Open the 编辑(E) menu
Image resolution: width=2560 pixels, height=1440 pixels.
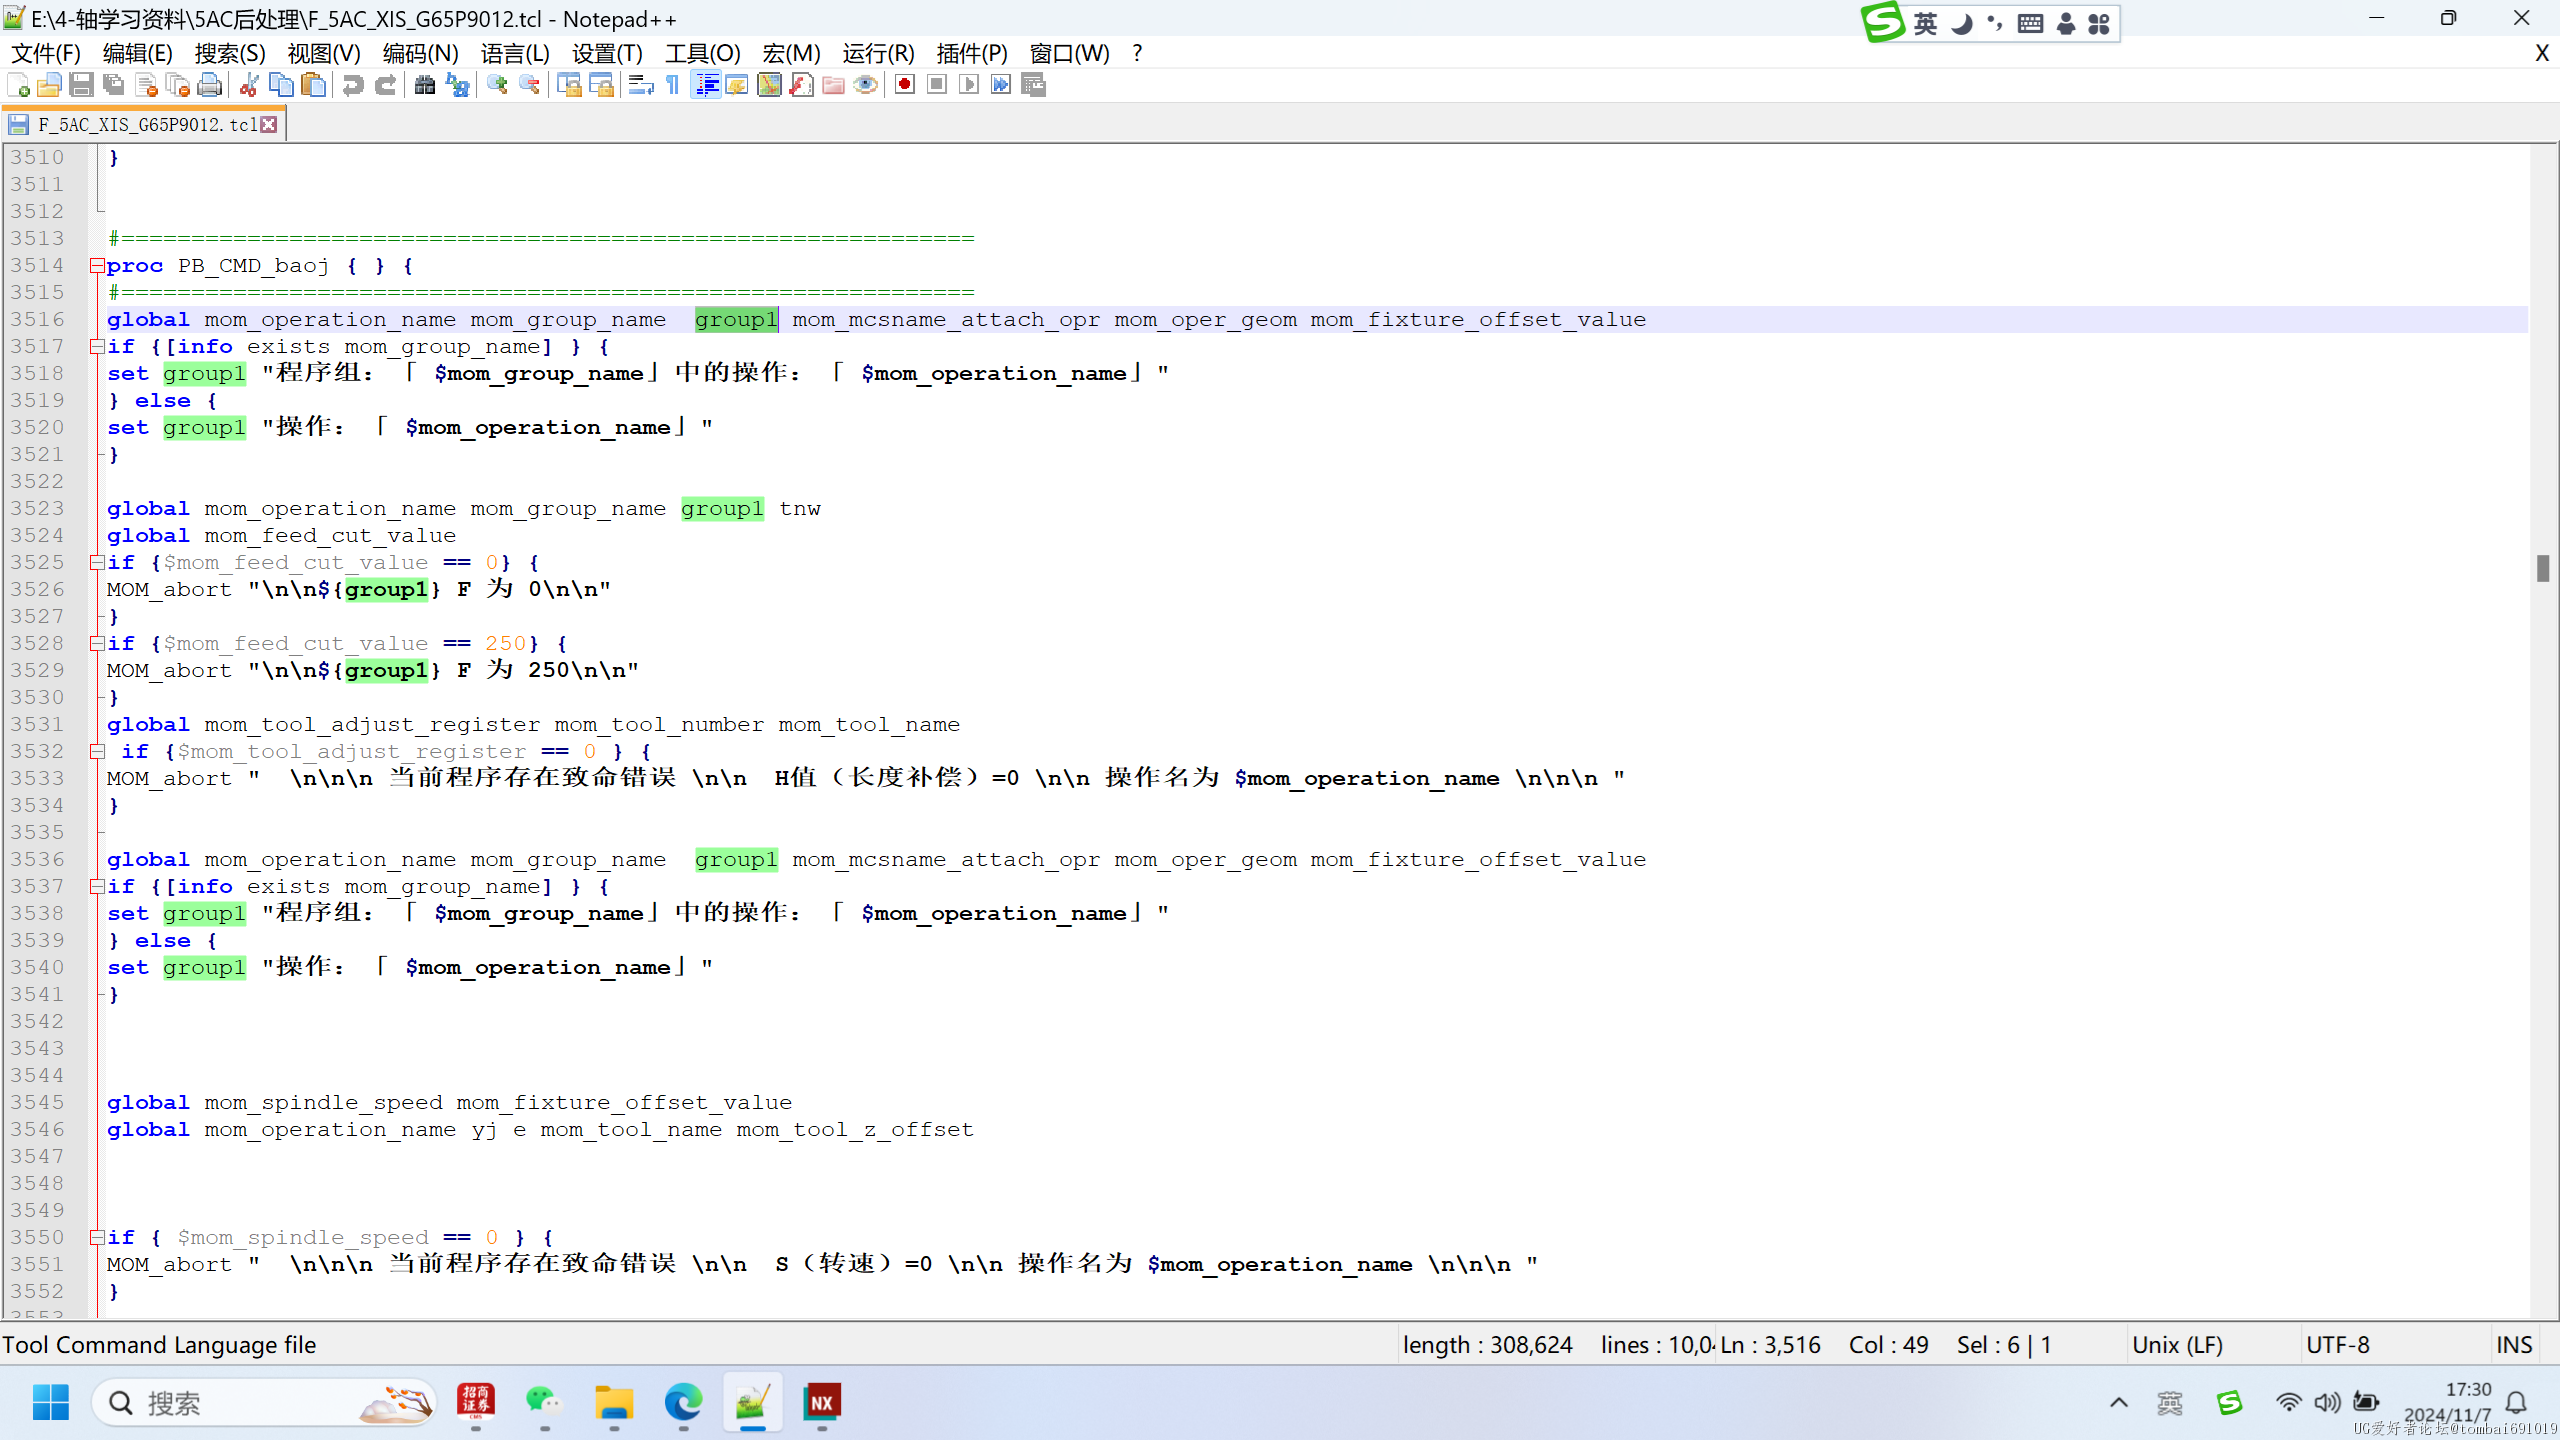click(x=137, y=53)
